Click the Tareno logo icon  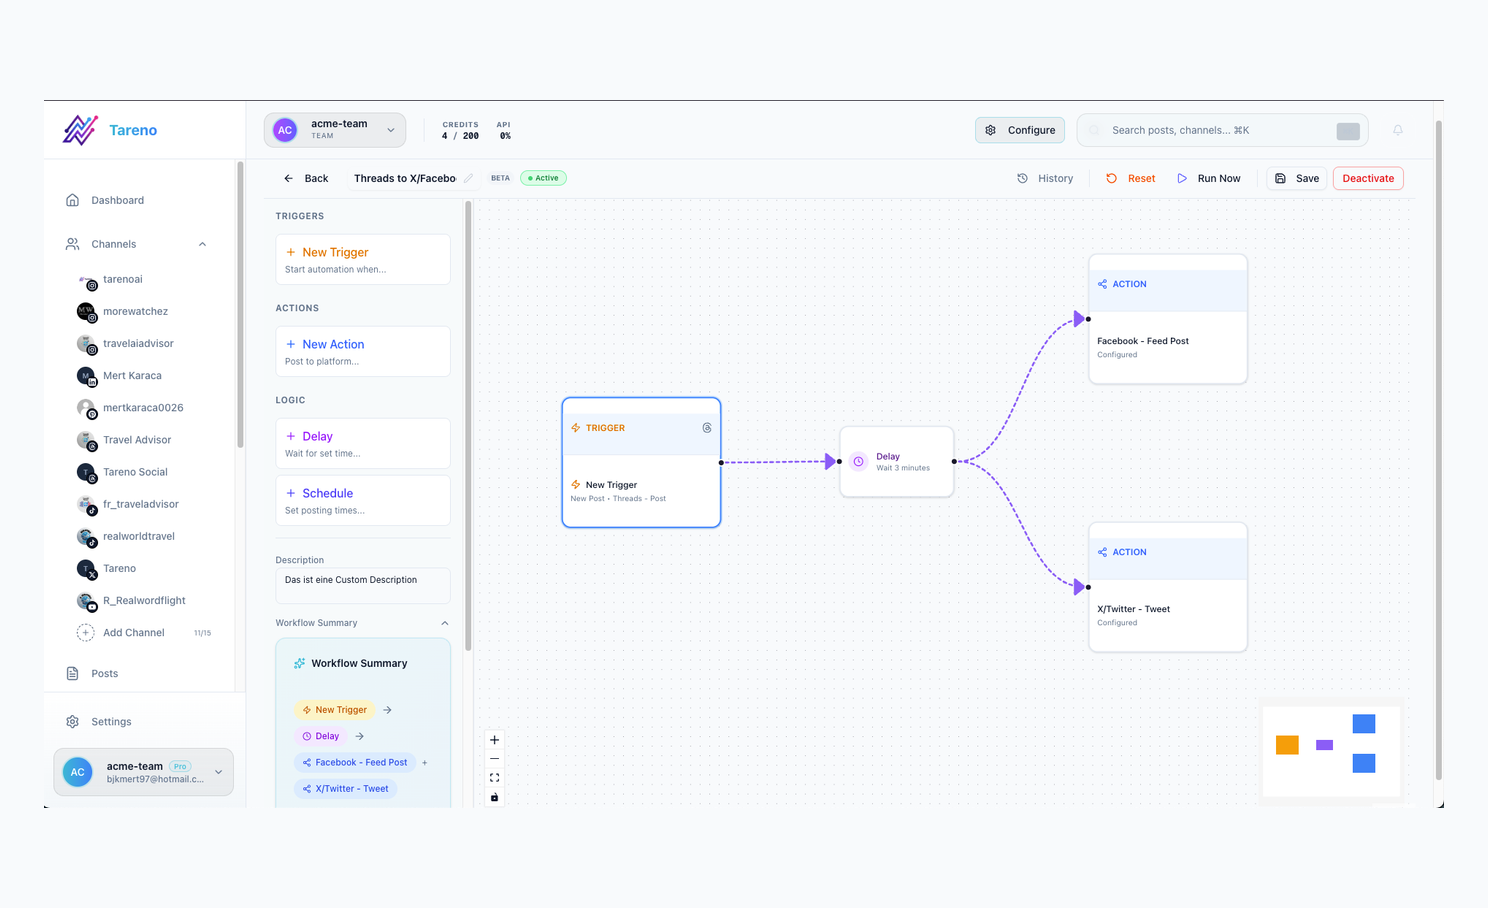pos(80,130)
